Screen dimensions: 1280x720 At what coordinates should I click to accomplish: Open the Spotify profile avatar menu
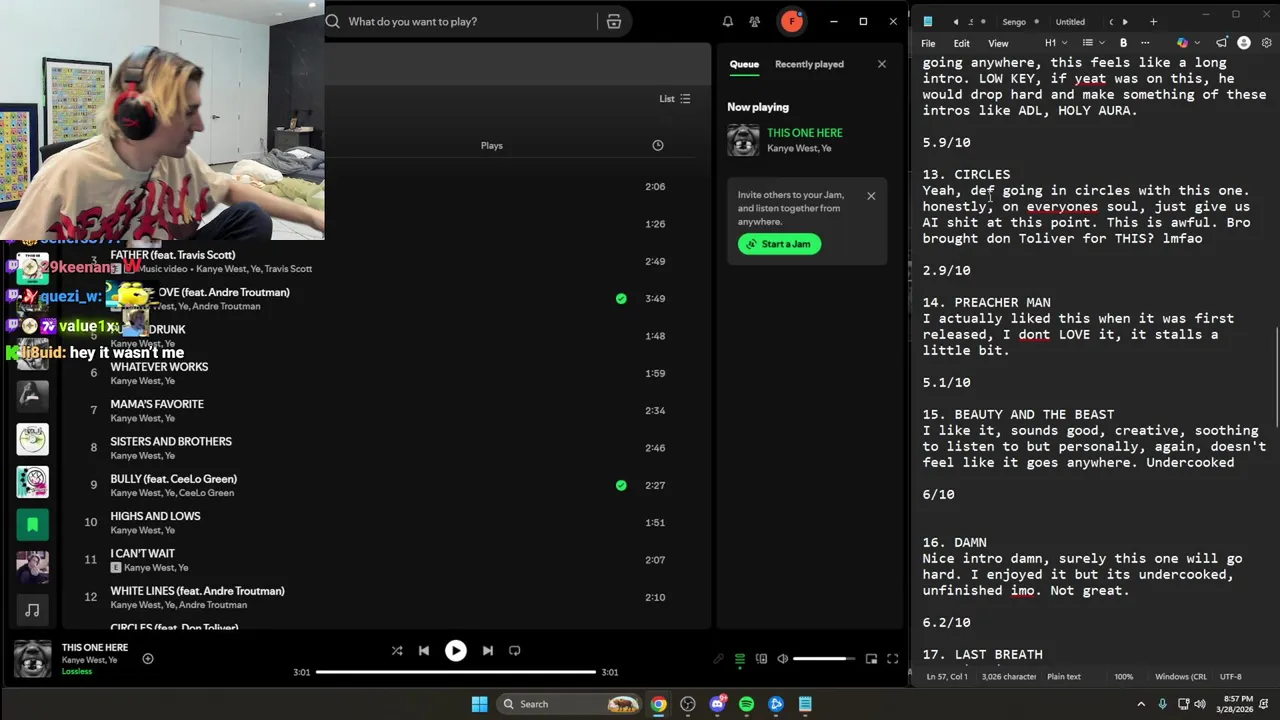791,21
